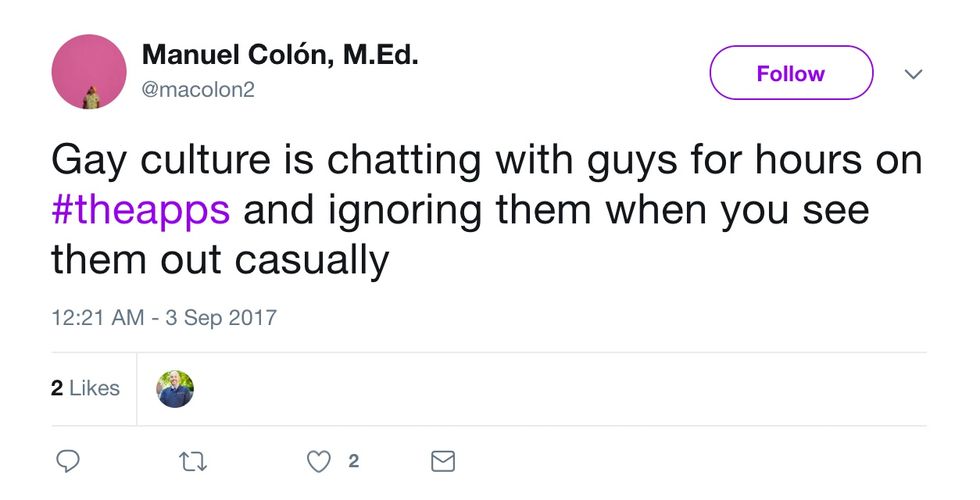View the profile of the liker's avatar
Screen dimensions: 980x500
point(175,389)
